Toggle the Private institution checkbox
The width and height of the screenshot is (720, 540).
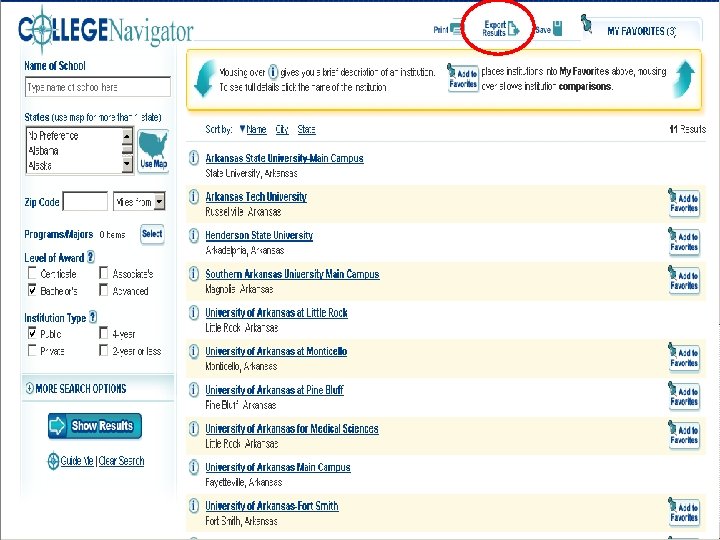tap(32, 350)
